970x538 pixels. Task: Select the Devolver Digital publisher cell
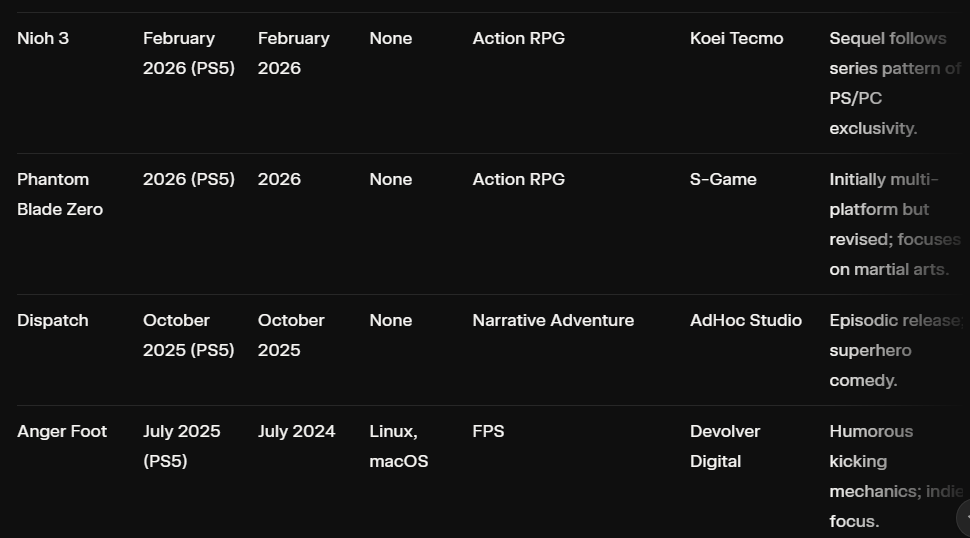pyautogui.click(x=725, y=446)
